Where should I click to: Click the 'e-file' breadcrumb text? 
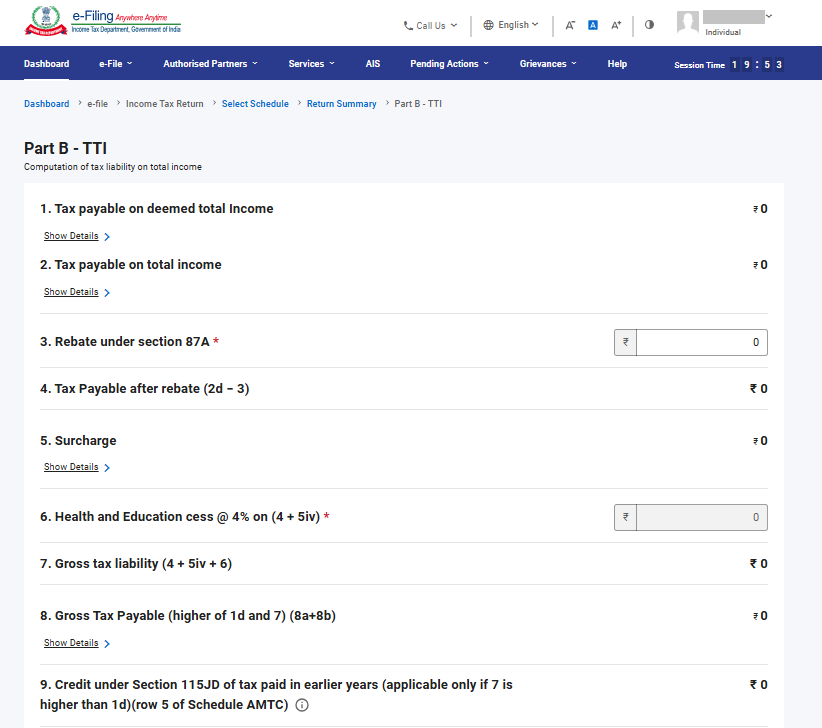98,104
